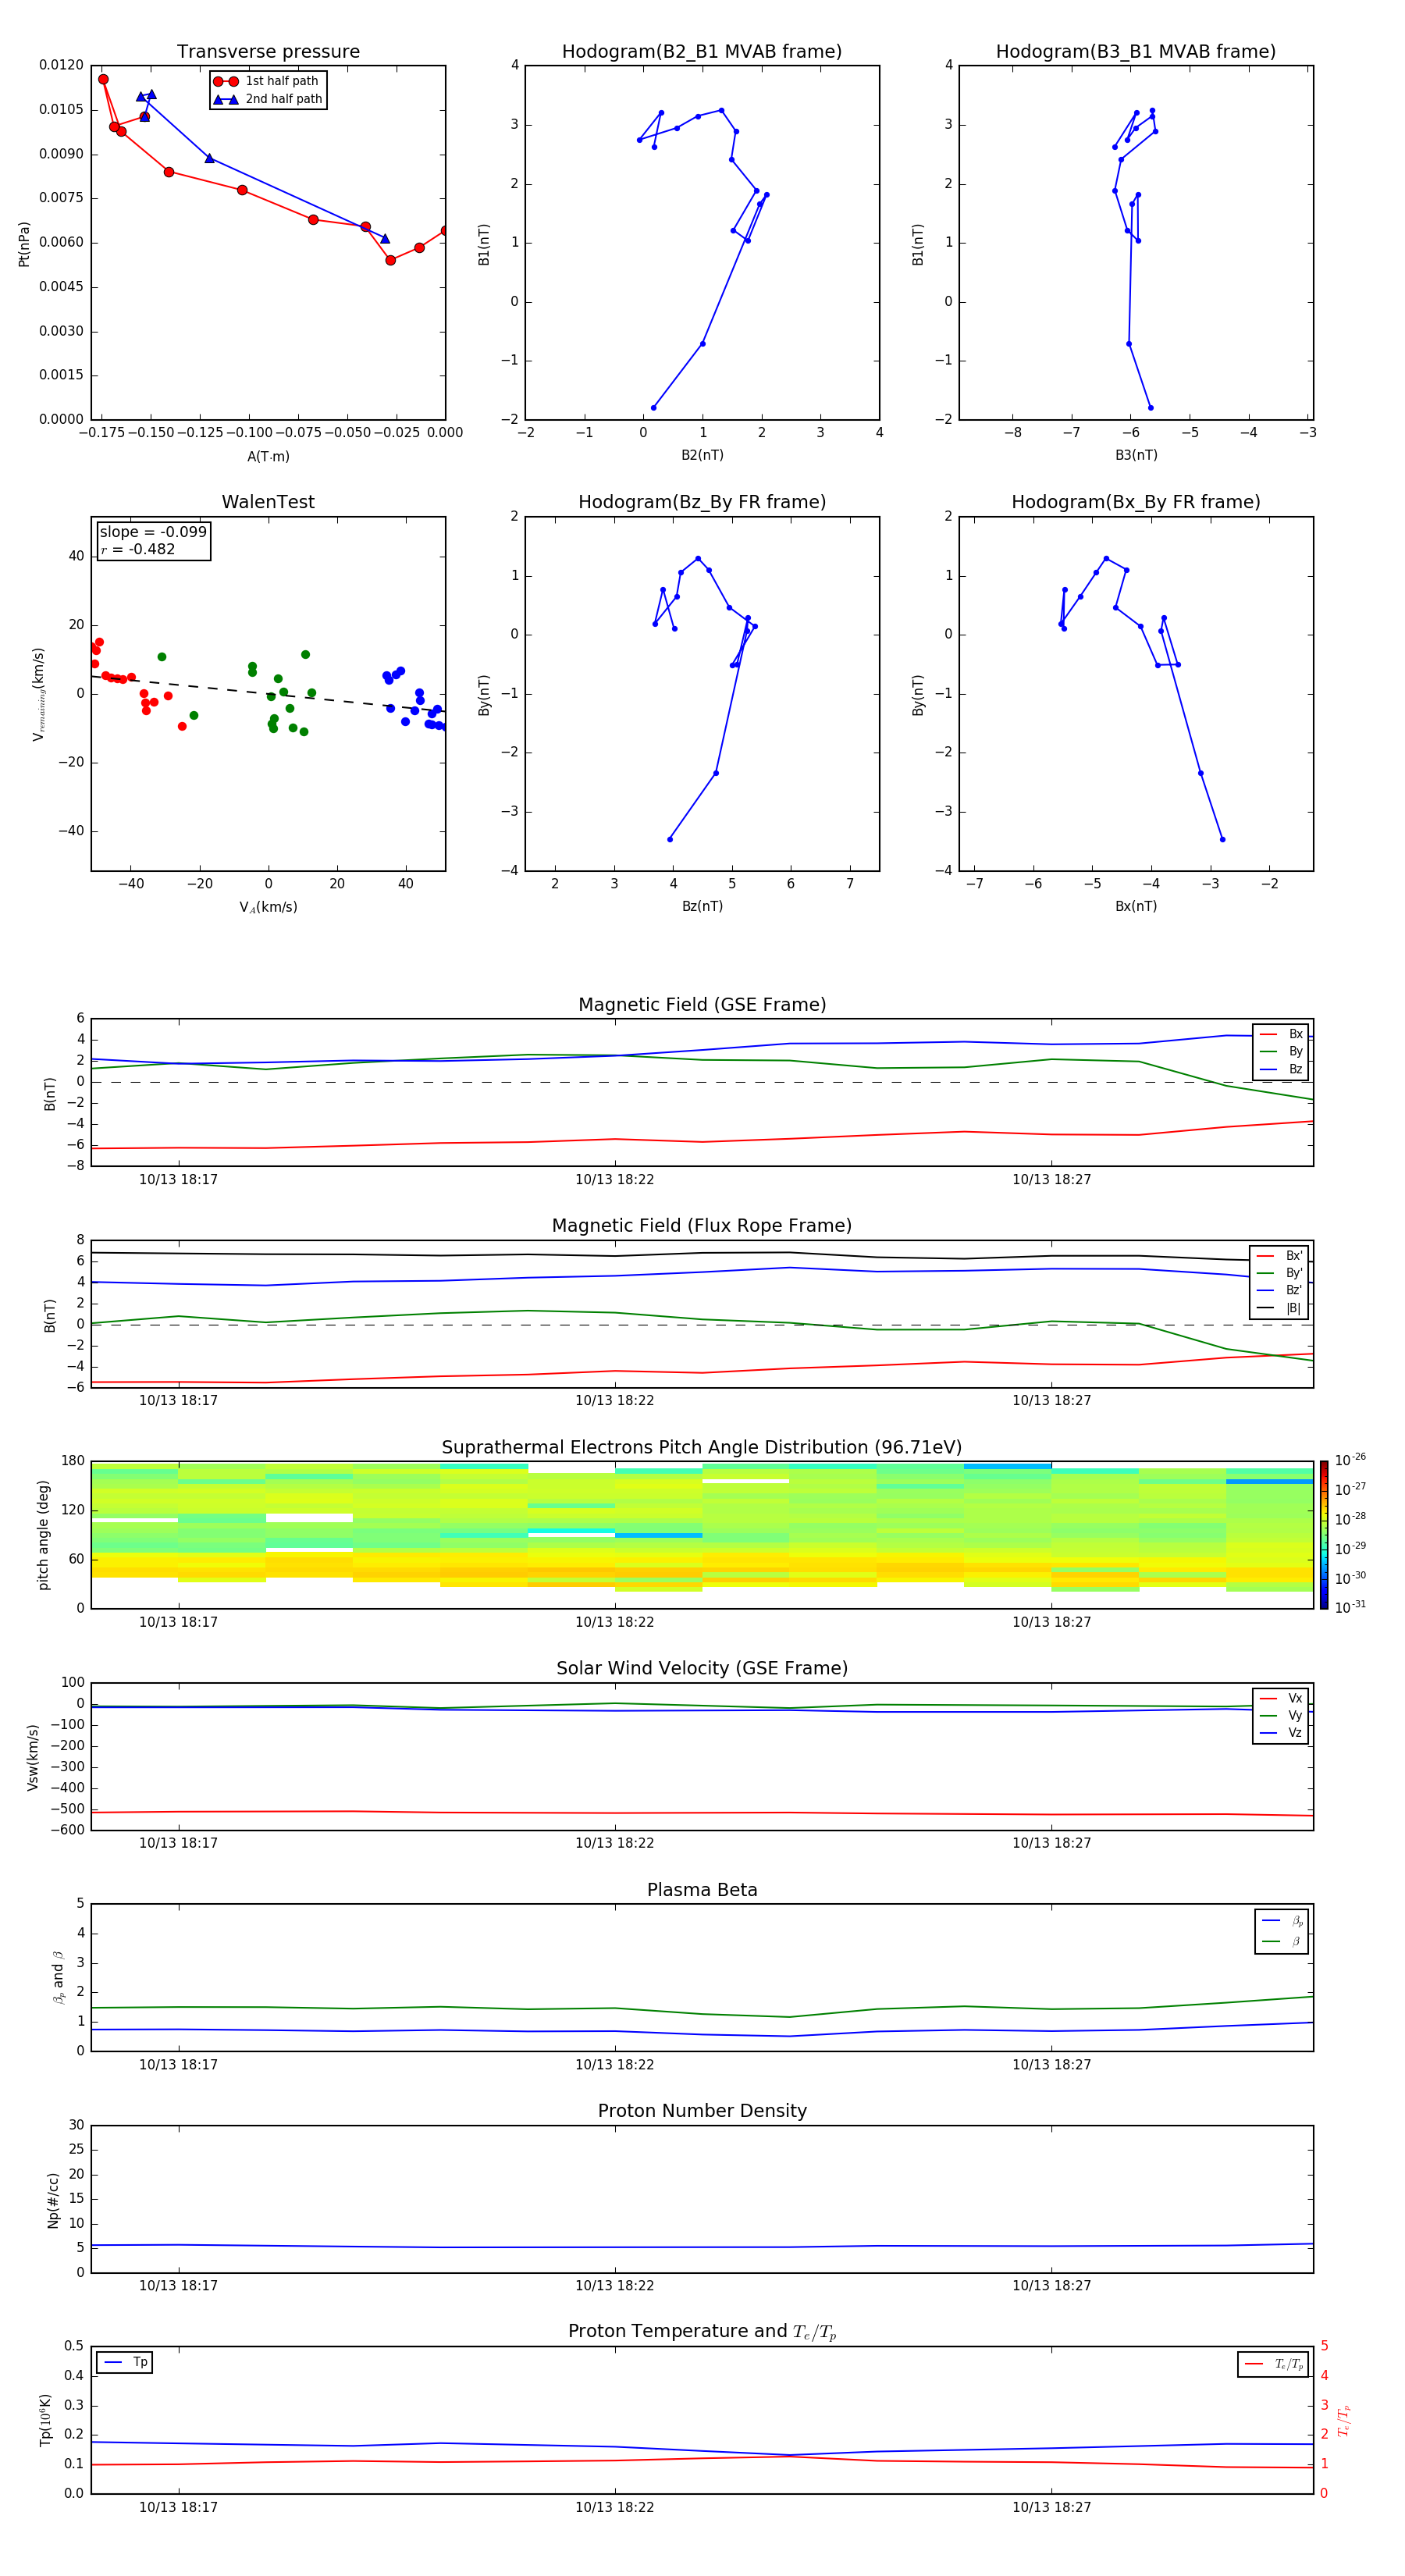
Task: Click the βp legend entry in Plasma Beta plot
Action: coord(1282,1921)
